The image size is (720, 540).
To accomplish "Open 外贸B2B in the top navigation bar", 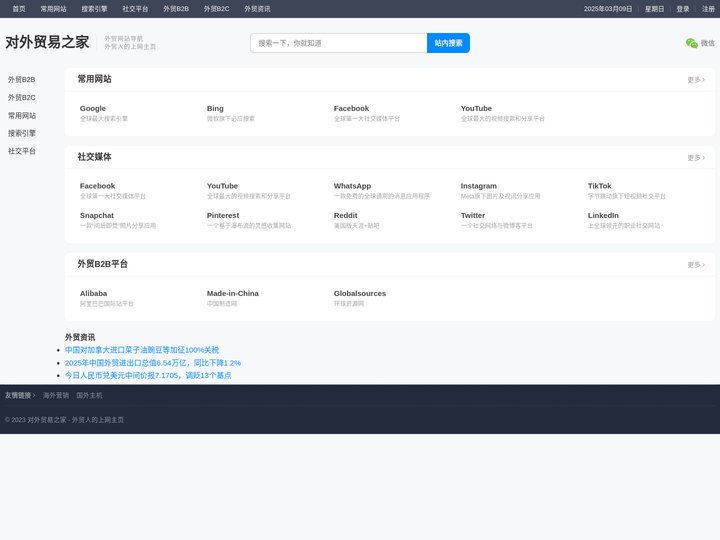I will pyautogui.click(x=176, y=9).
